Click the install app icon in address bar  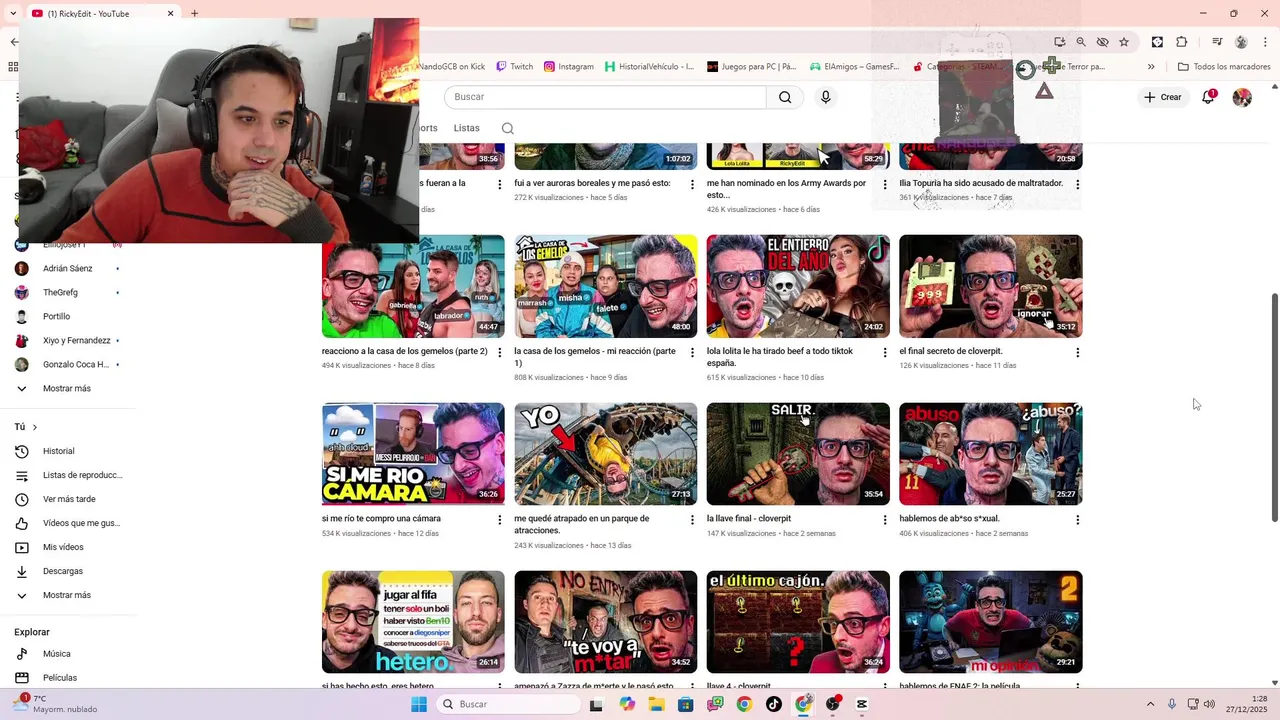click(x=1060, y=42)
